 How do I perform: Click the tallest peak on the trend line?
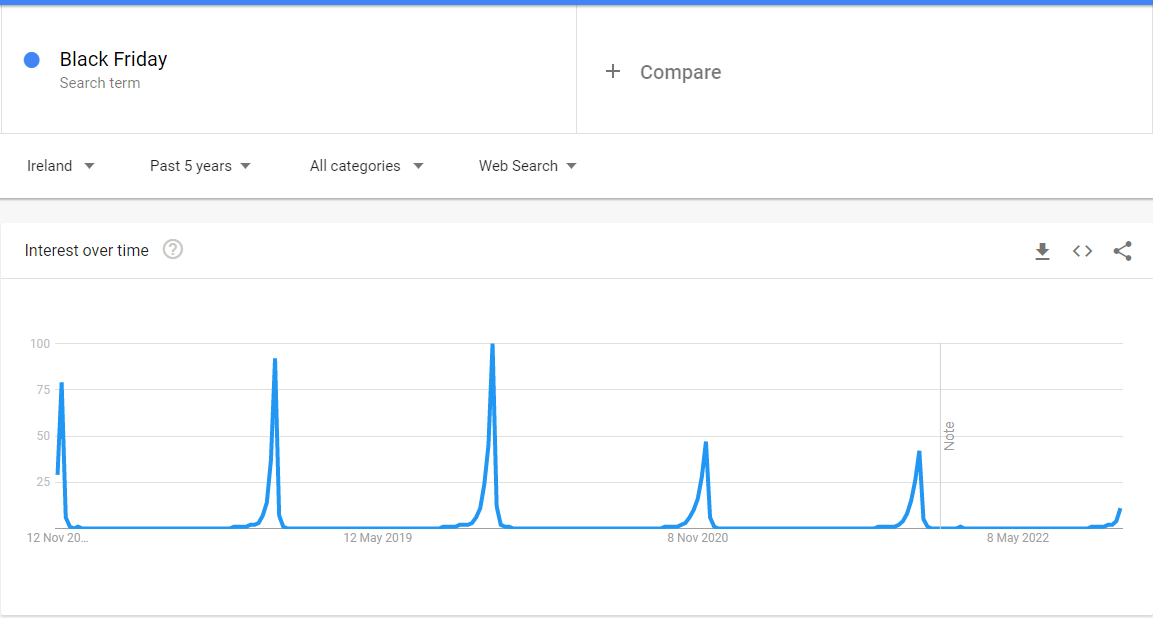click(x=491, y=345)
